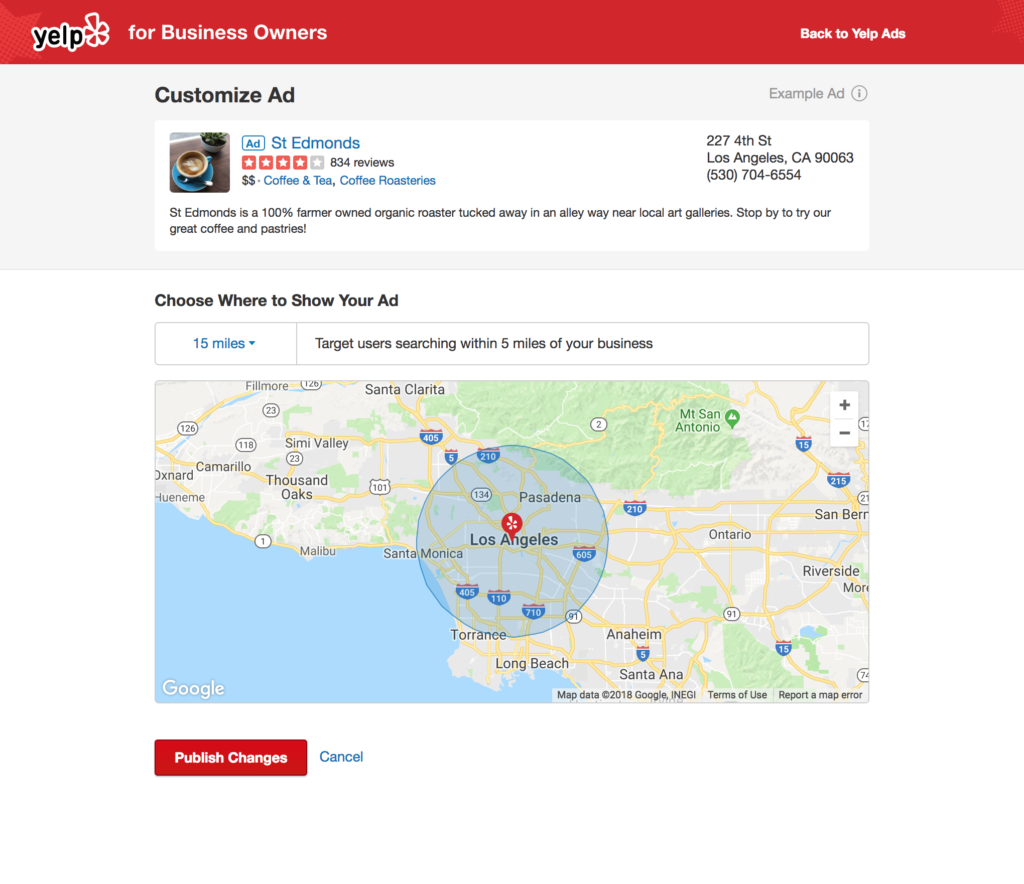Zoom out on the map
1024x884 pixels.
coord(844,432)
